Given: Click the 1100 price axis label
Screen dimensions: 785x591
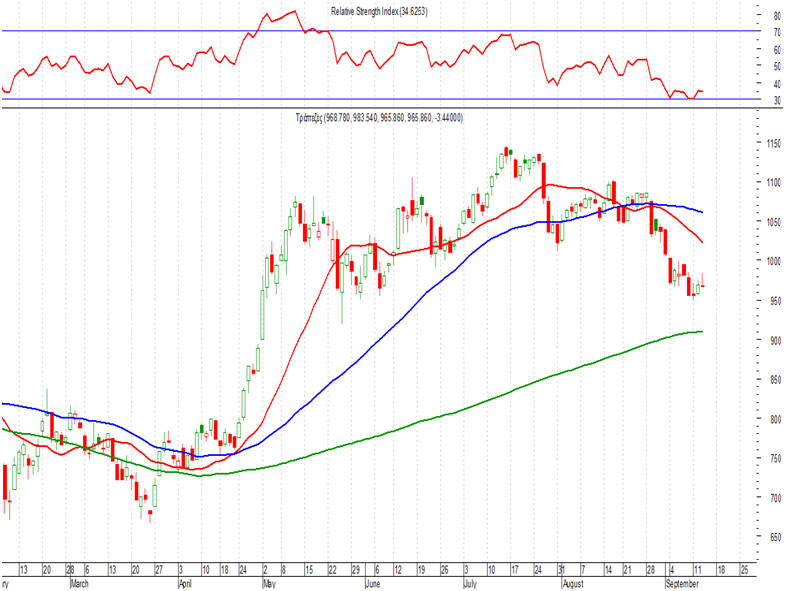Looking at the screenshot, I should [x=773, y=183].
